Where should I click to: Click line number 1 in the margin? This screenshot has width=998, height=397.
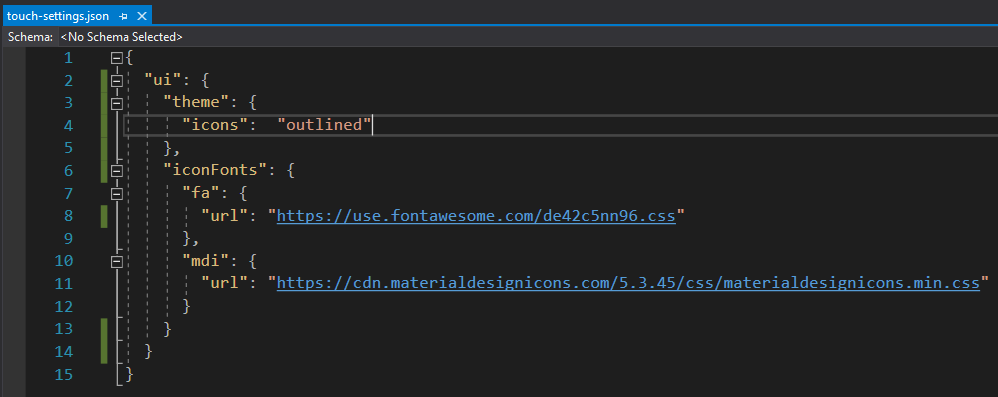tap(68, 59)
